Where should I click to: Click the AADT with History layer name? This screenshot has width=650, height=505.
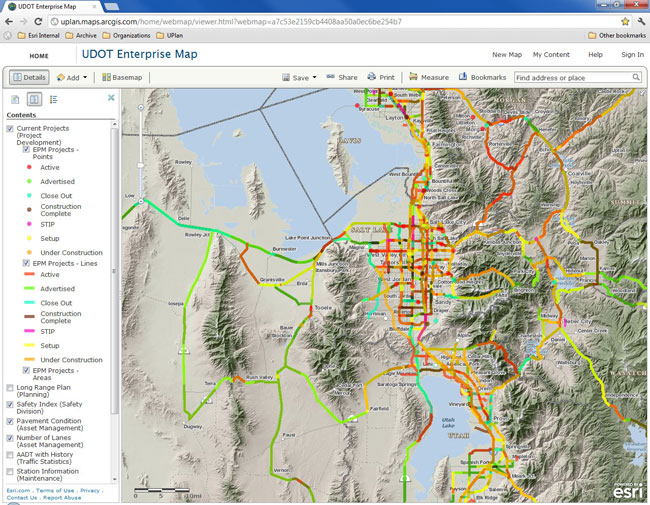click(x=45, y=458)
